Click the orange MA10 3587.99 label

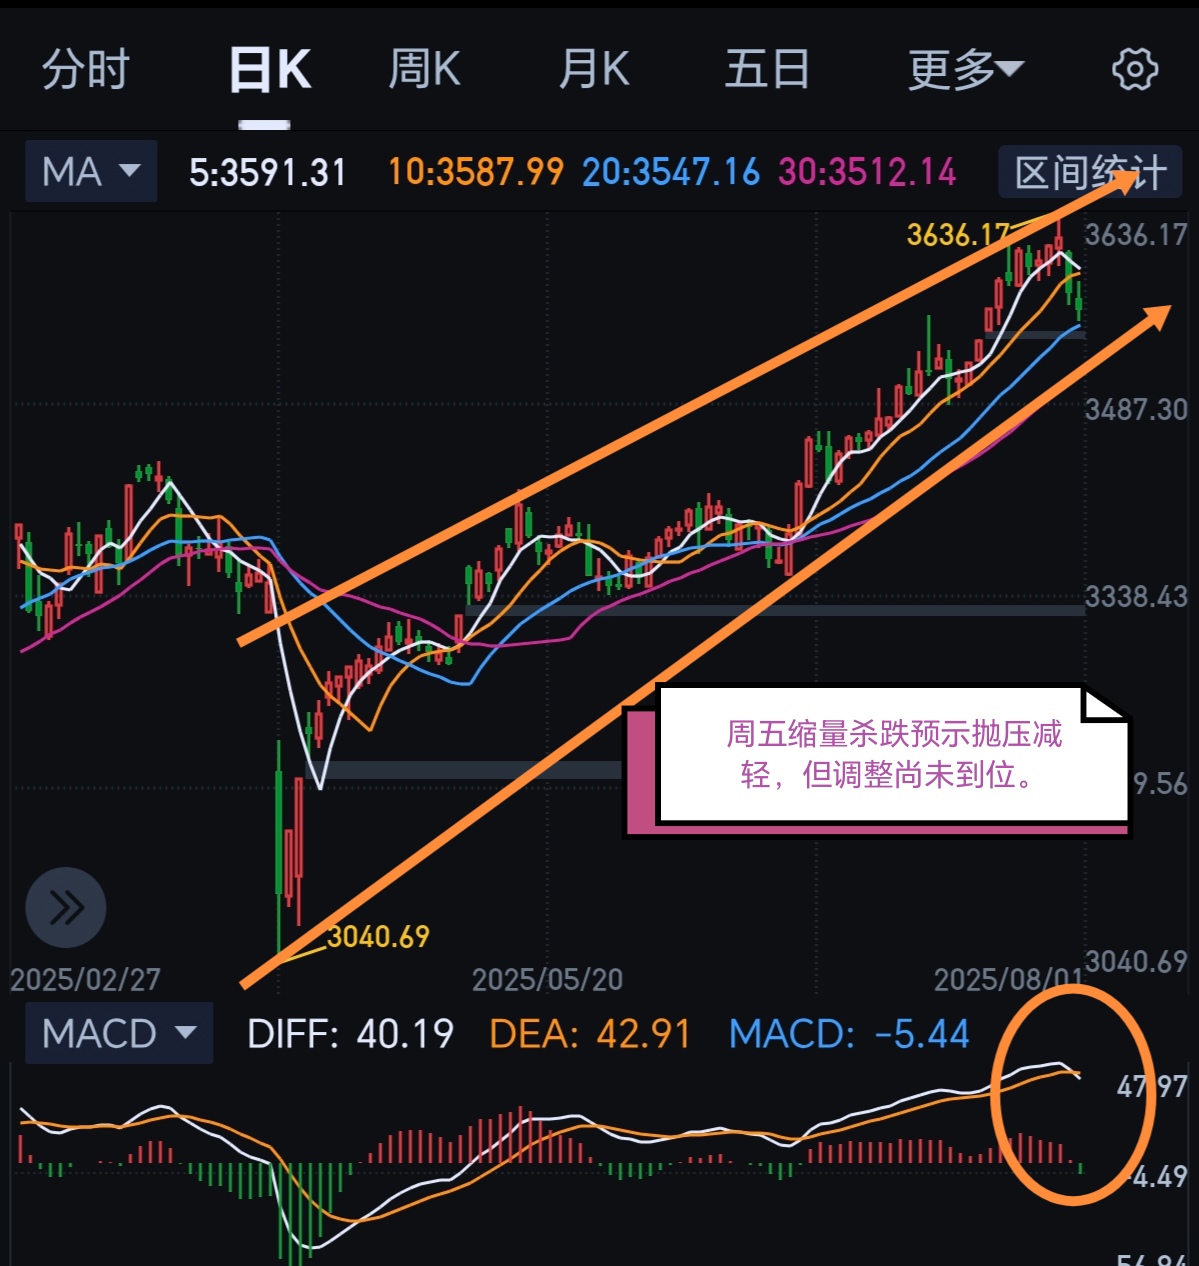coord(476,173)
